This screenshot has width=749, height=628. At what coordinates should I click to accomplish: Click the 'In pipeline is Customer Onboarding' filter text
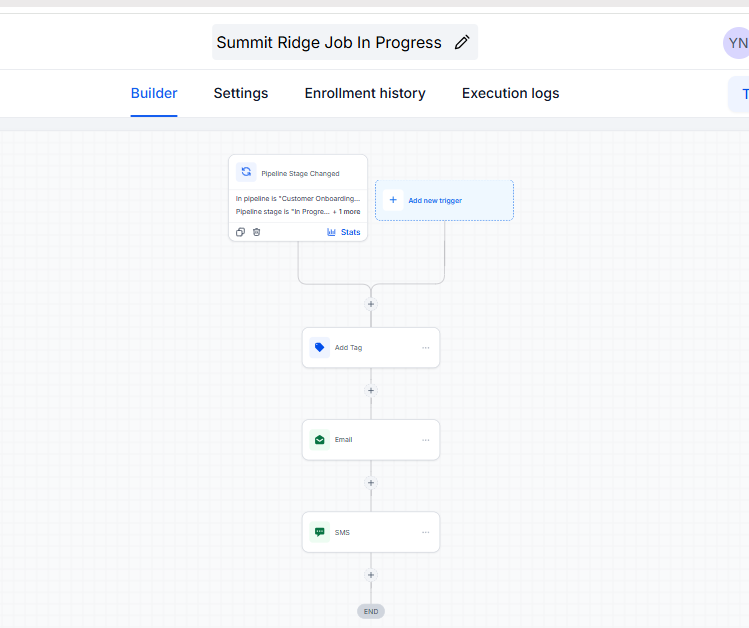point(298,199)
